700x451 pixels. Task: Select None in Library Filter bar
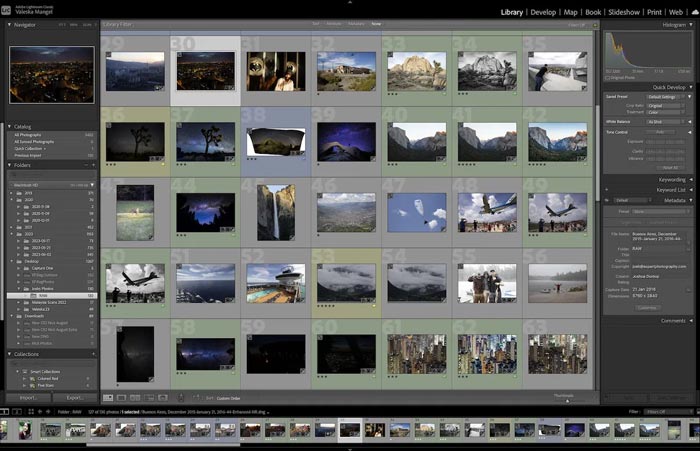click(376, 24)
